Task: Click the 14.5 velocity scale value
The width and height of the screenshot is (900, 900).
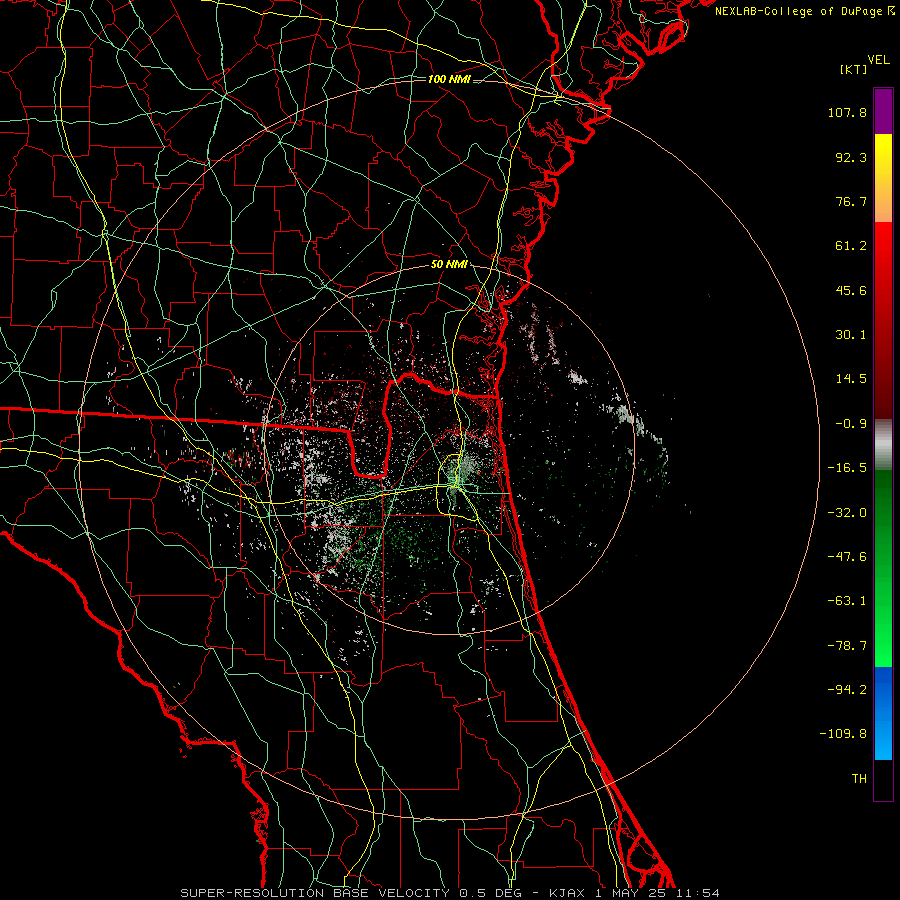Action: pyautogui.click(x=851, y=379)
